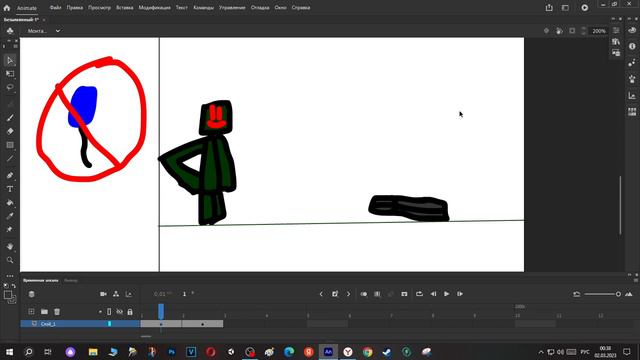This screenshot has width=640, height=360.
Task: Select the Text tool
Action: point(10,189)
